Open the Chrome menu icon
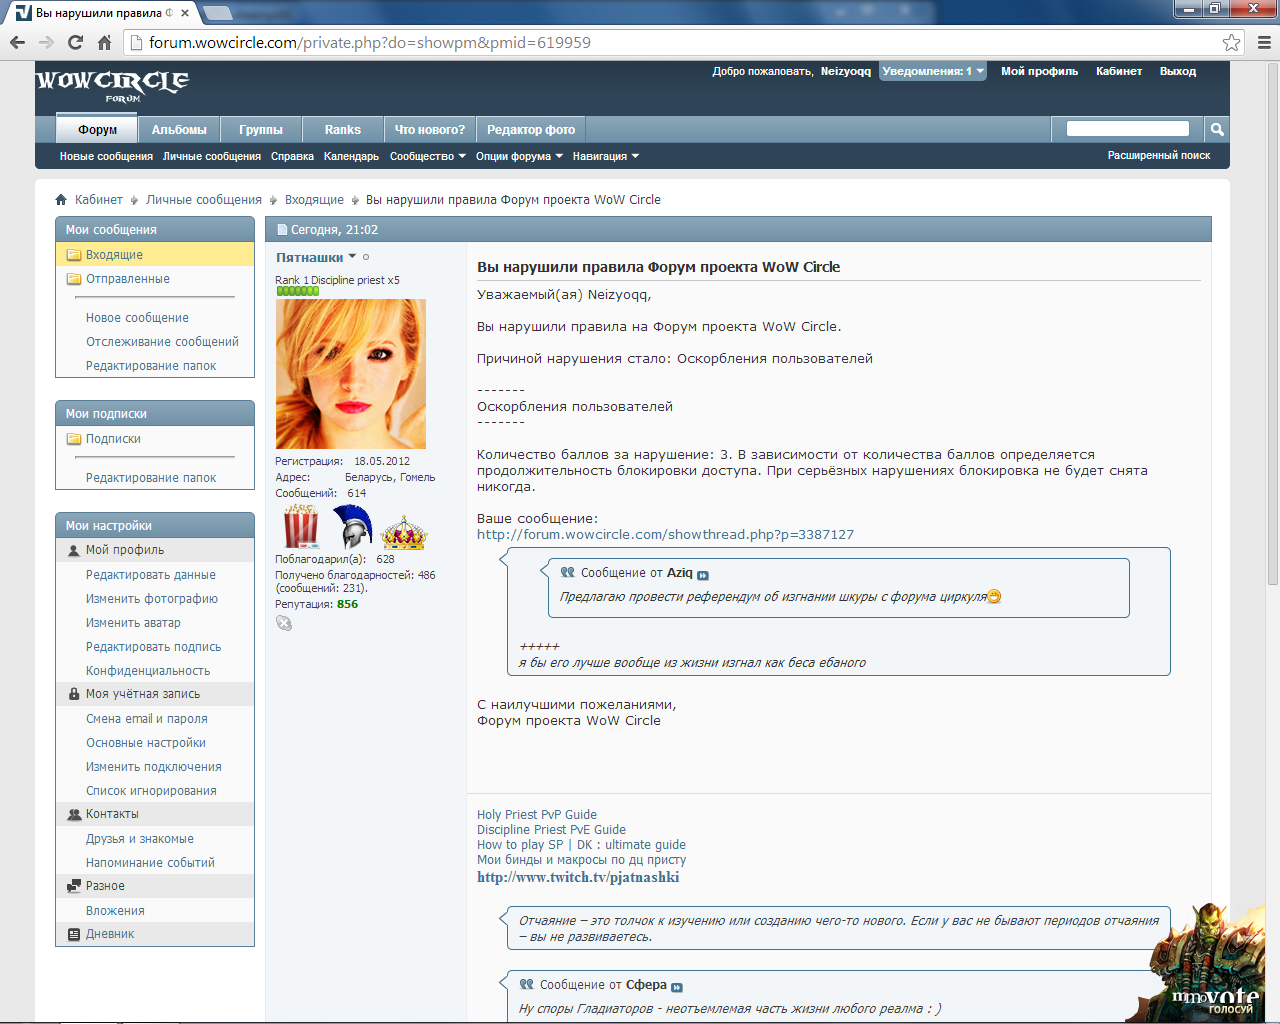The width and height of the screenshot is (1280, 1024). point(1264,43)
